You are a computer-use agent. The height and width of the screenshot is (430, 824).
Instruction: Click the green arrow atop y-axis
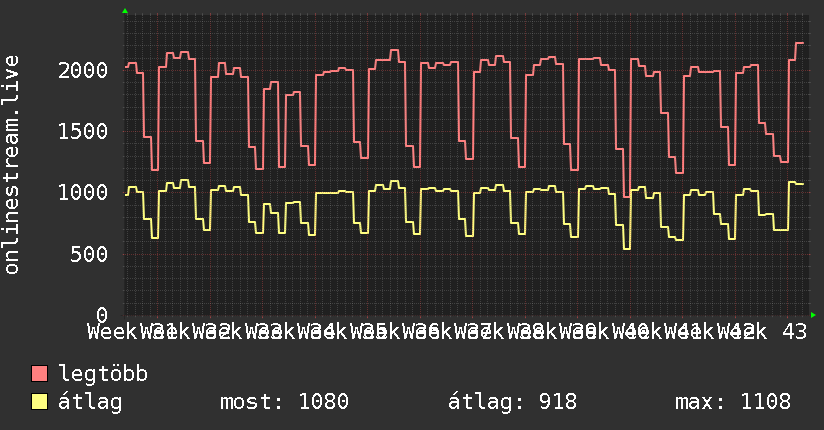125,11
